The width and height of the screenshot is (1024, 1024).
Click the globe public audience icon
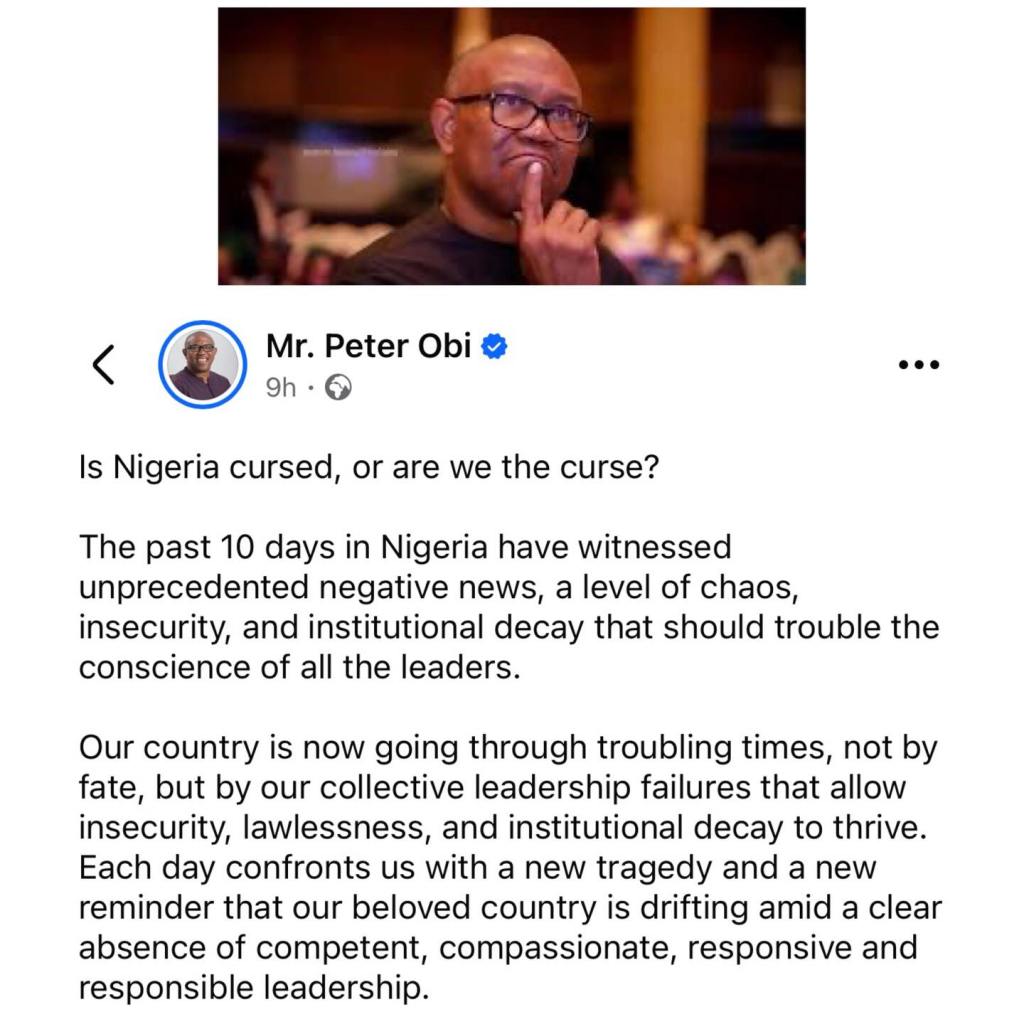pos(338,387)
